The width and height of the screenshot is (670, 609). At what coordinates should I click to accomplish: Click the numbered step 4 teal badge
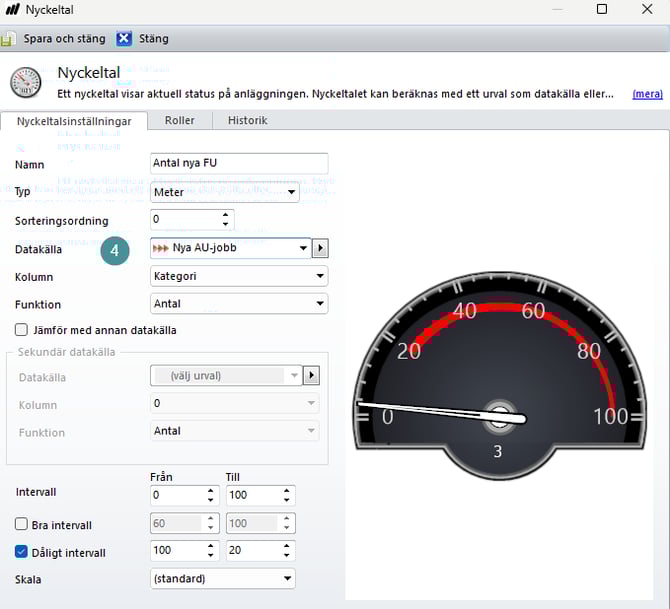click(115, 250)
